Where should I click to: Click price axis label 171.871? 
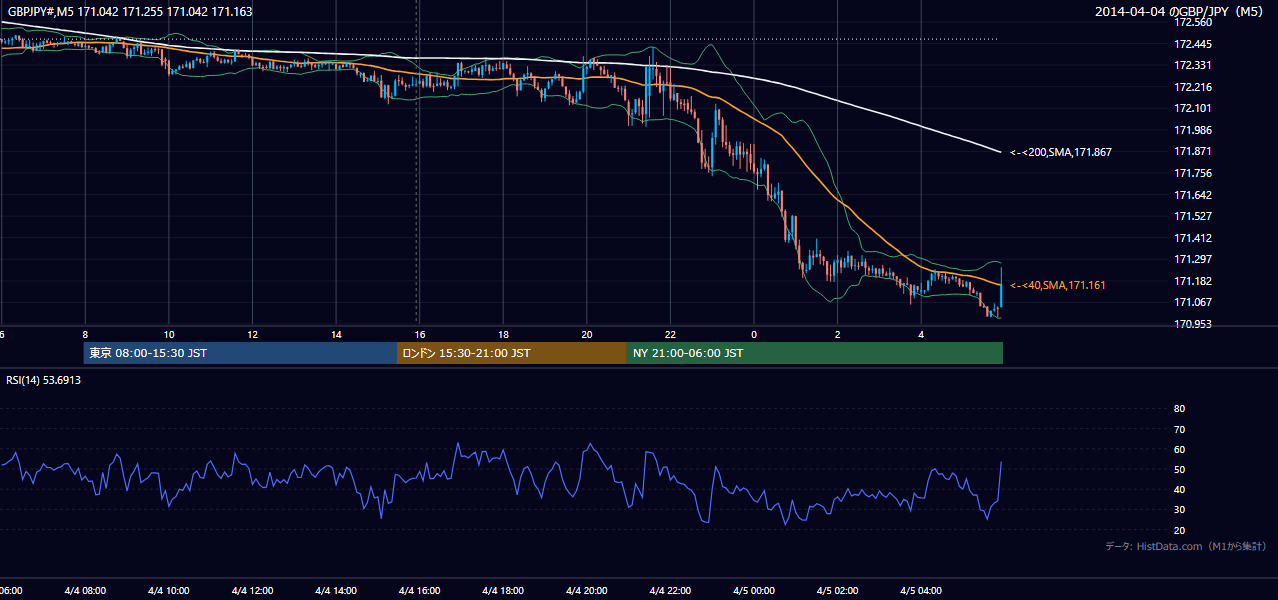[x=1192, y=151]
